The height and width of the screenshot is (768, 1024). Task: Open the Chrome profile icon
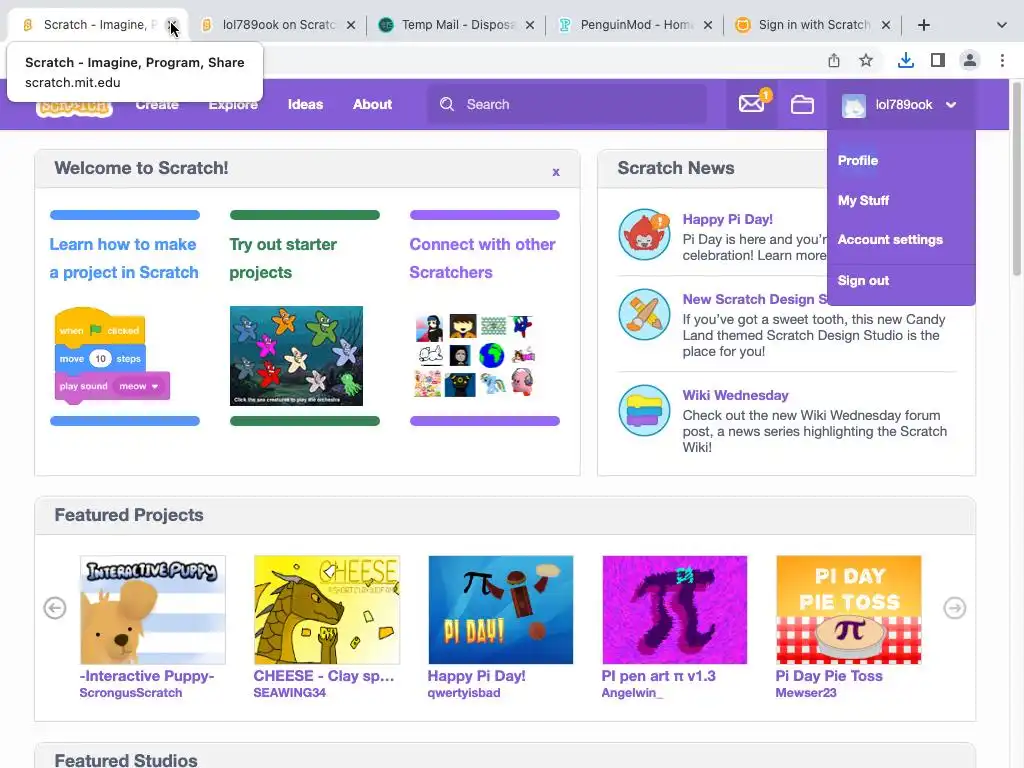click(970, 61)
